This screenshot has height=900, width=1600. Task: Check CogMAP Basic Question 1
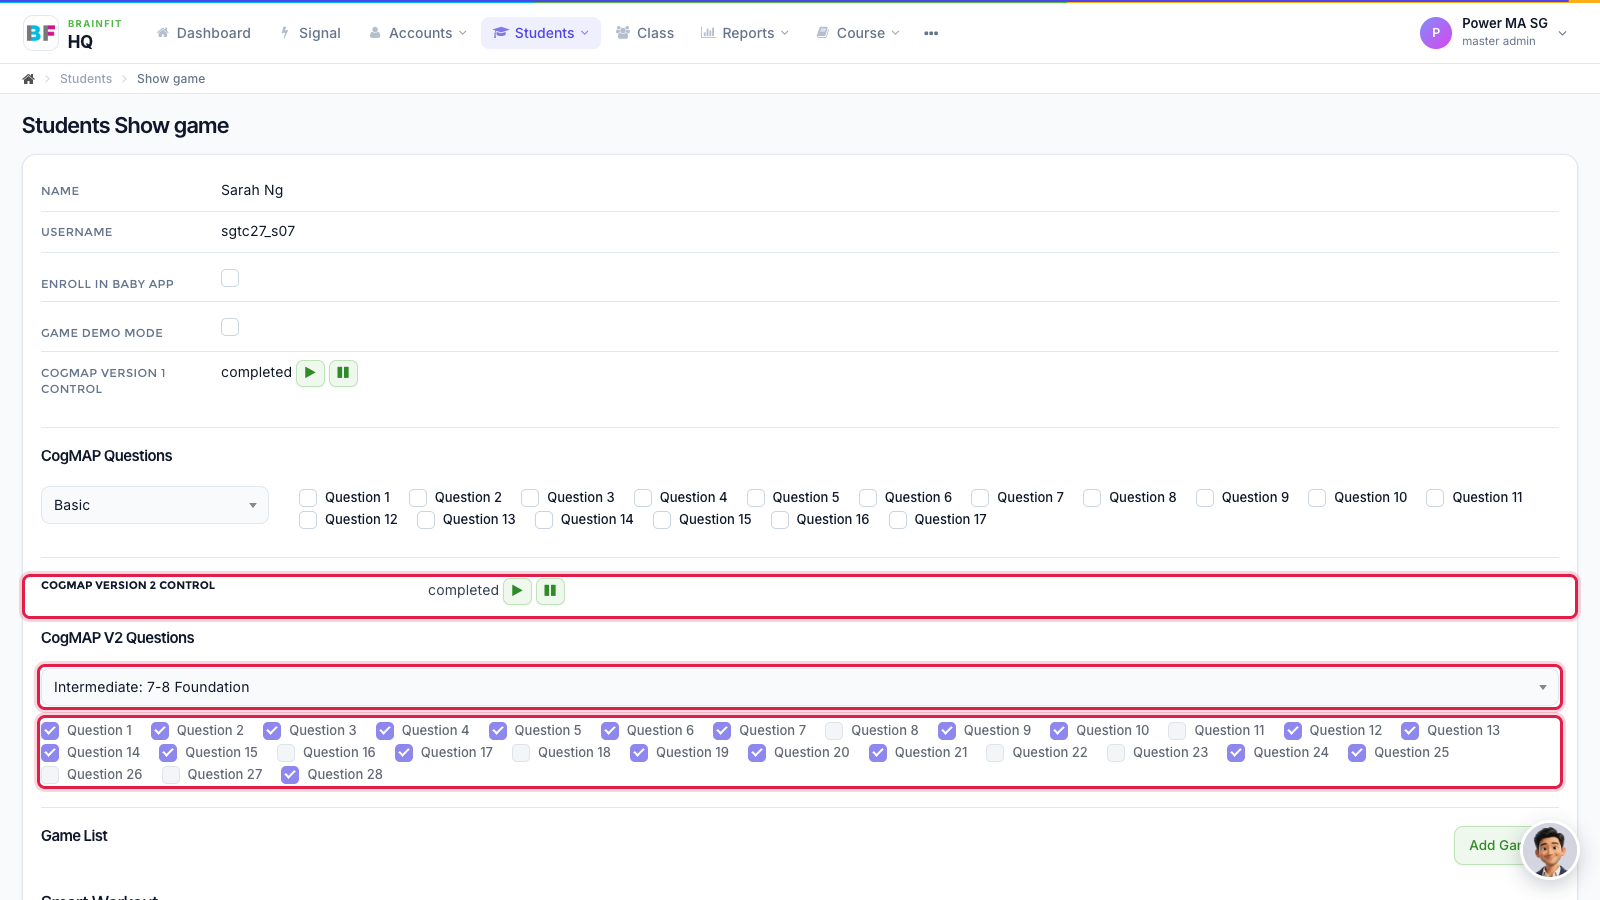point(308,498)
